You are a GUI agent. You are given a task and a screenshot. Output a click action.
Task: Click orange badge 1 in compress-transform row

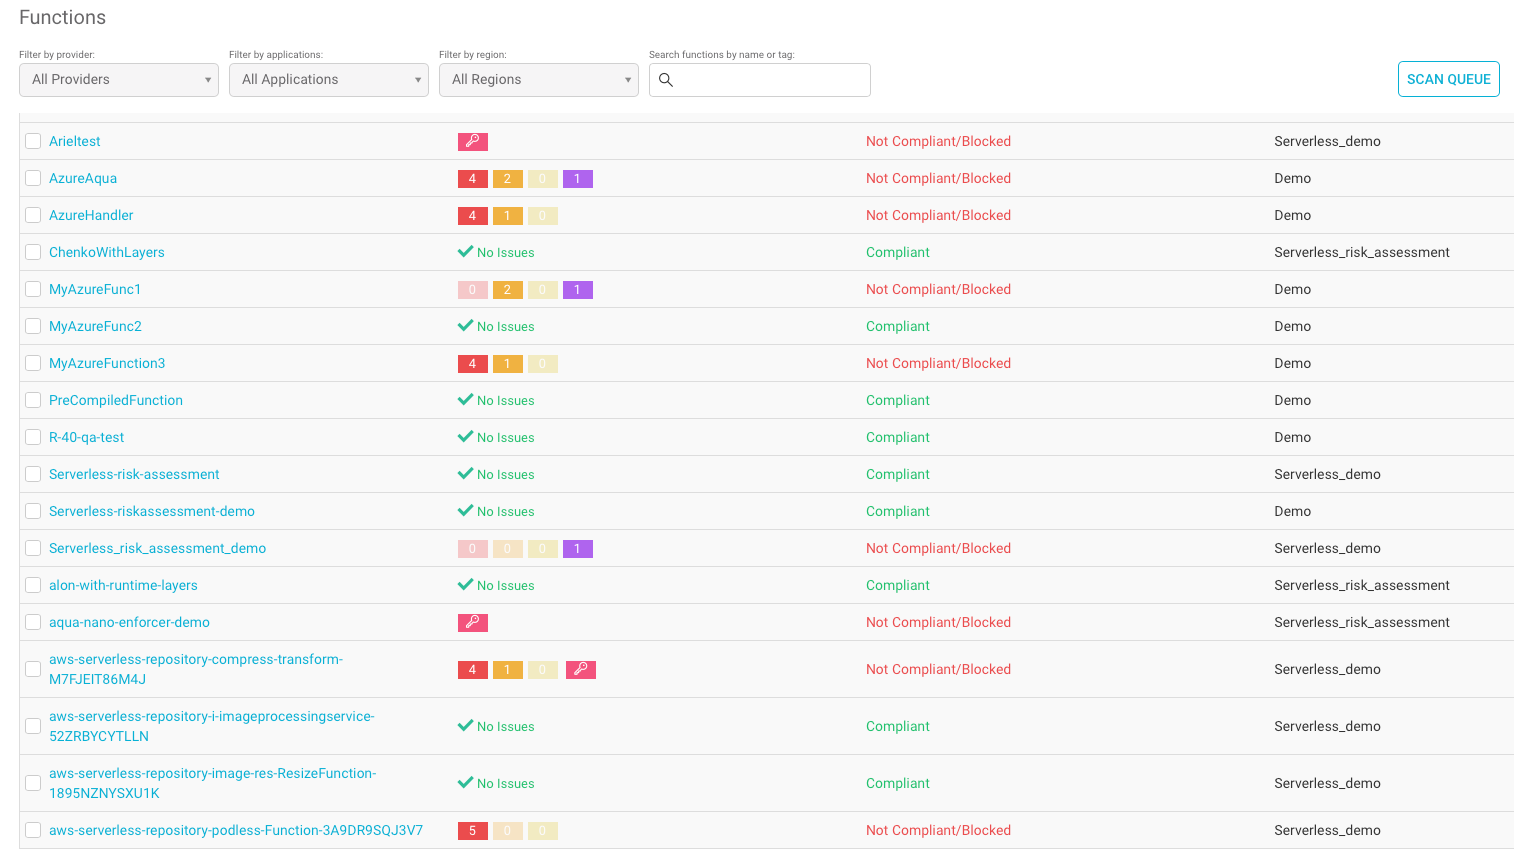point(508,670)
